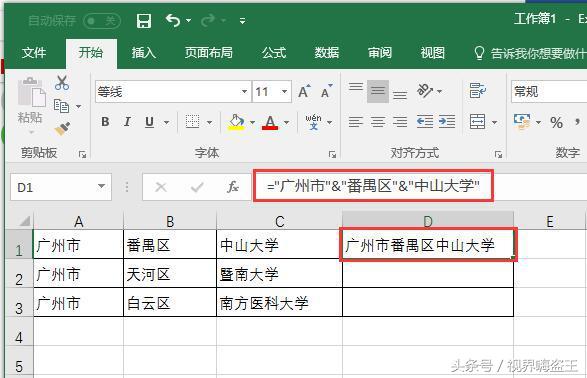
Task: Click the Select All corner triangle
Action: pyautogui.click(x=24, y=221)
